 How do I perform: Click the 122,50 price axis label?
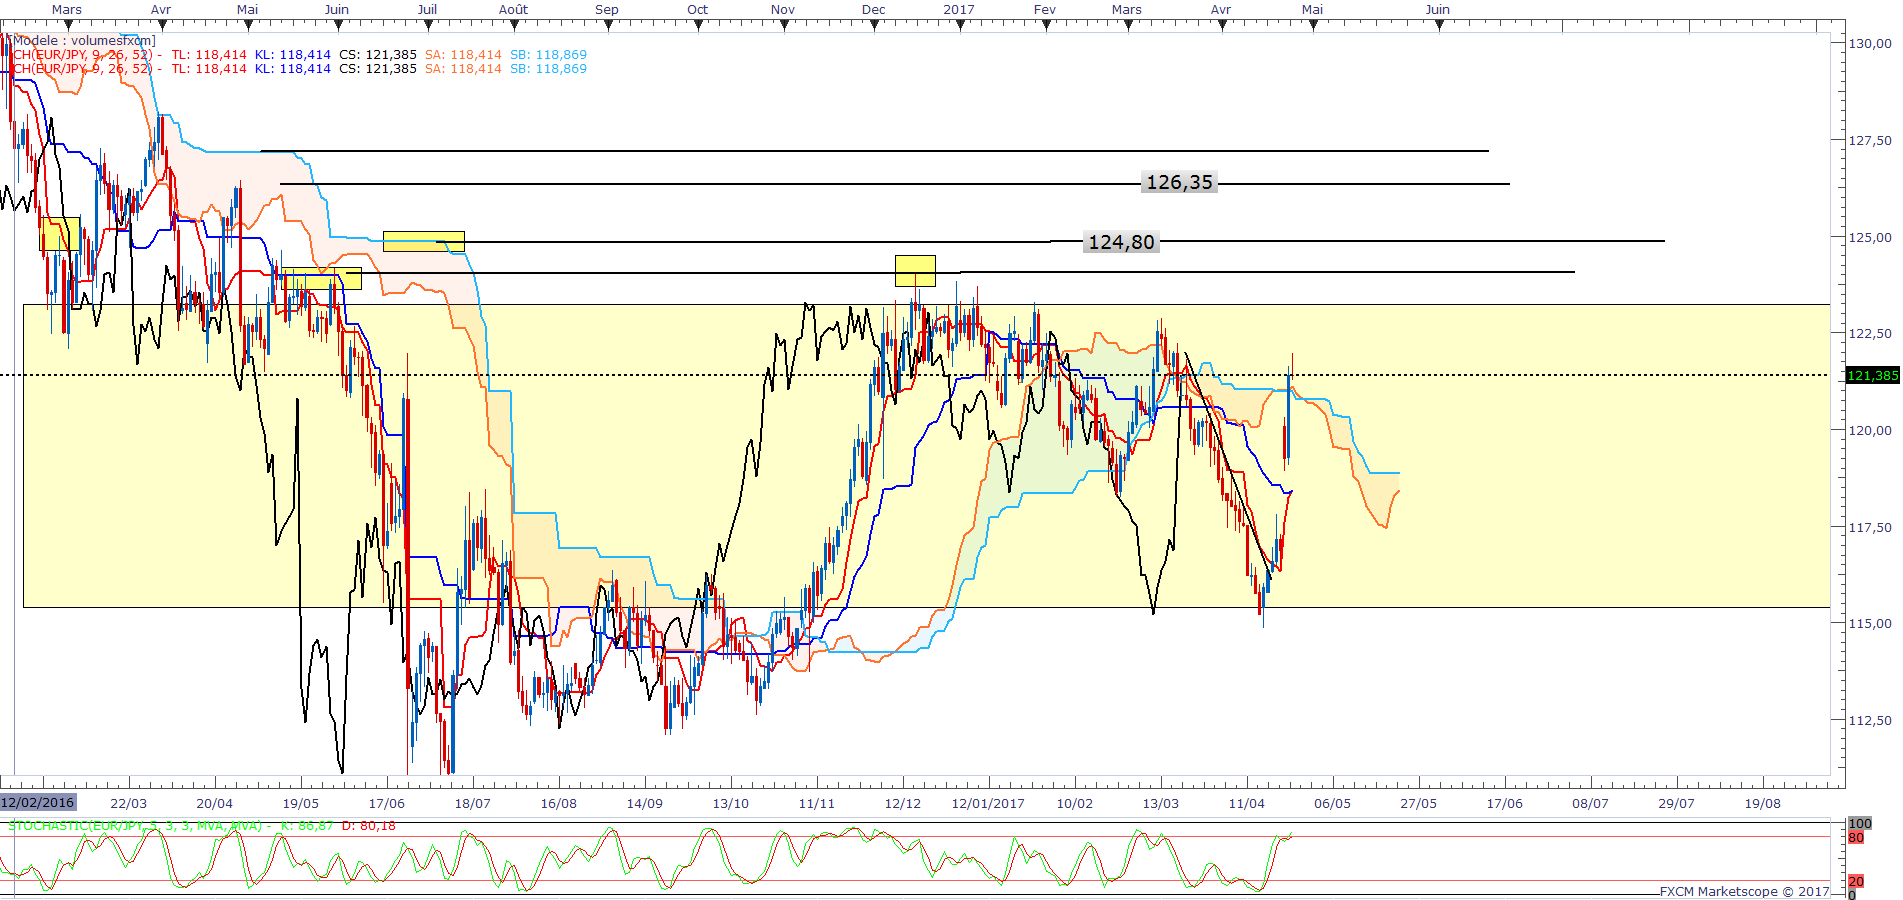(x=1870, y=334)
